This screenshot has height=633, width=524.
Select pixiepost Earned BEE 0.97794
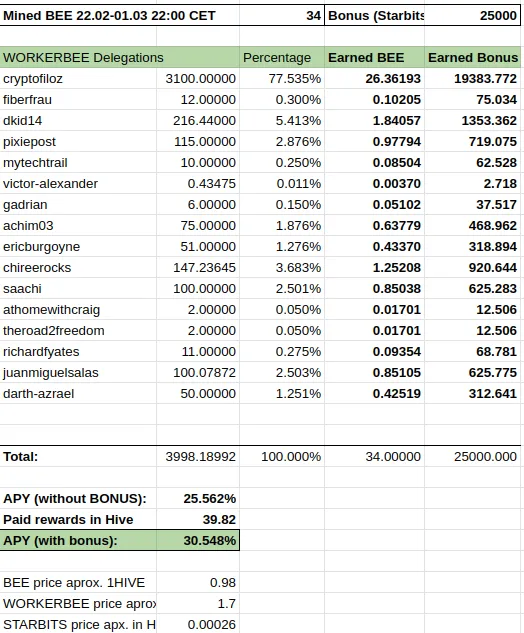[x=374, y=141]
